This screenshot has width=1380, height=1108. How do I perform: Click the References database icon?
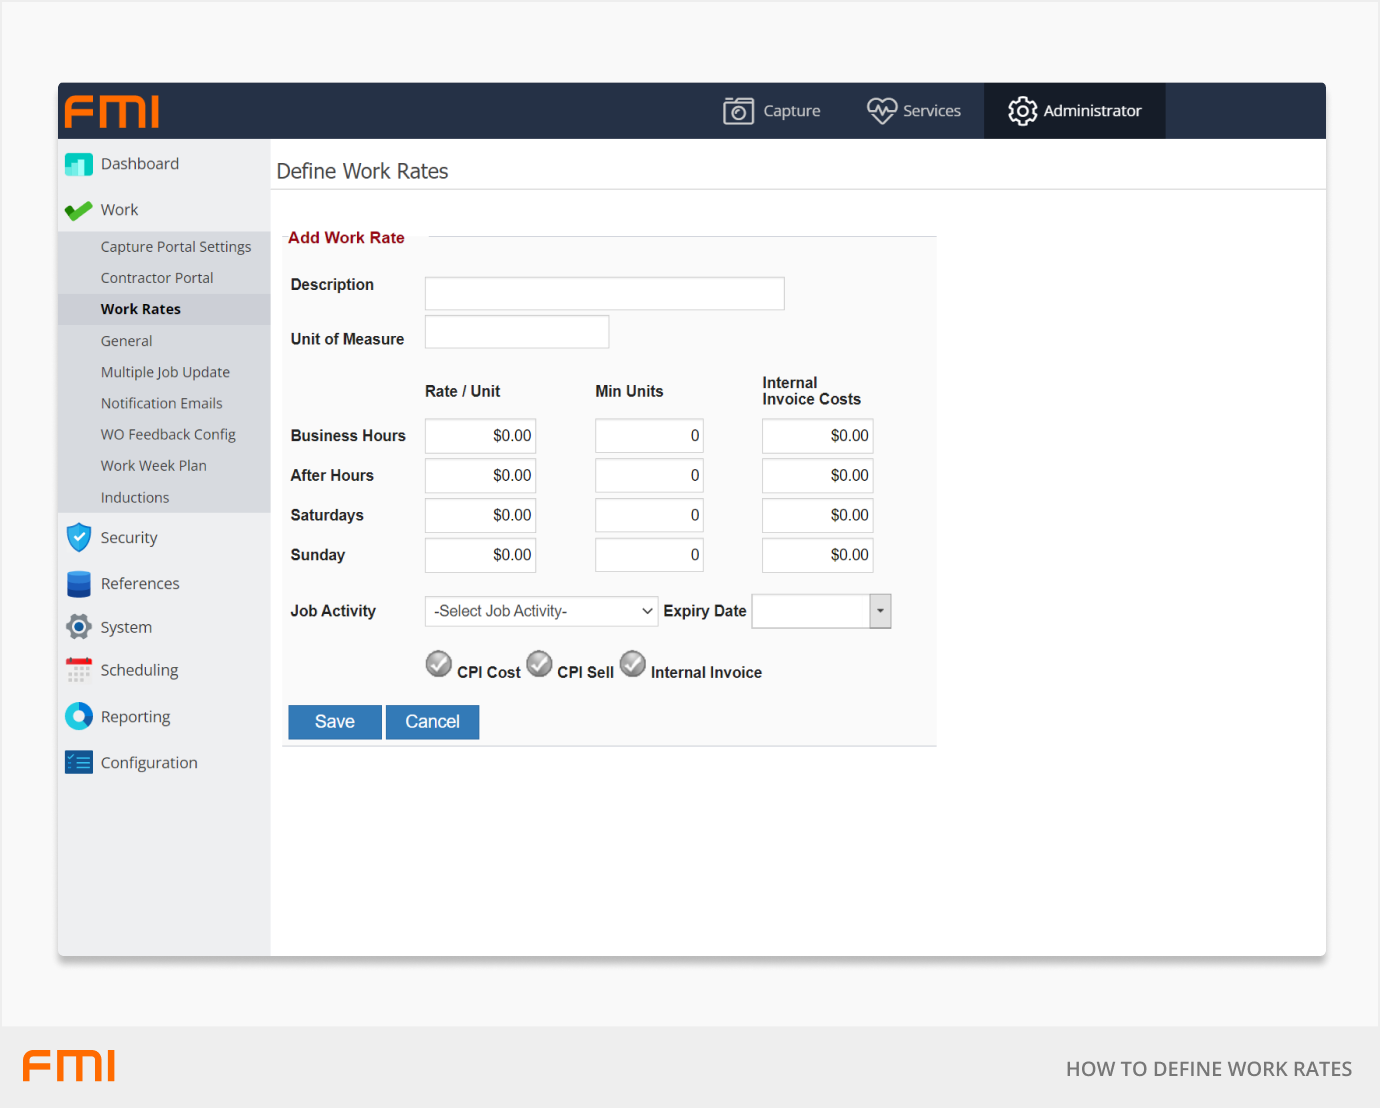(78, 584)
